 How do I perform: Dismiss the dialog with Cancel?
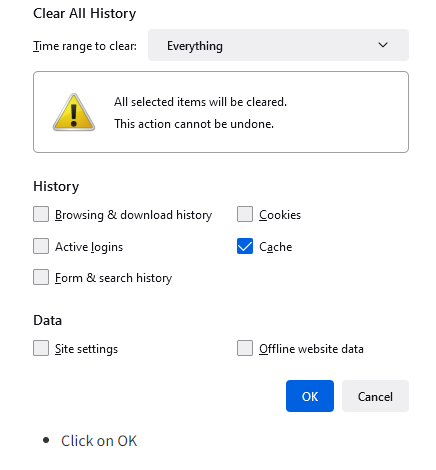(x=375, y=396)
